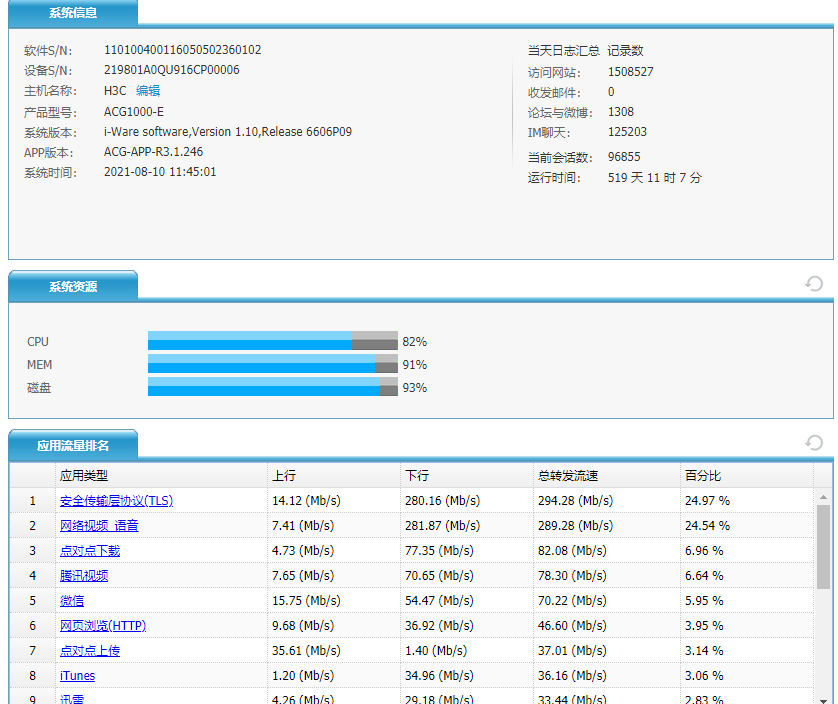Open 点对点下载 application link

[90, 551]
